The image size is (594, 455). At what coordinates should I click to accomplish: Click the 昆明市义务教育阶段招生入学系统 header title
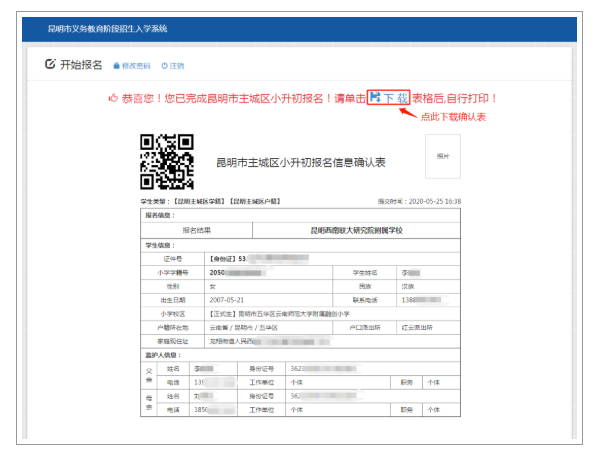click(x=108, y=29)
